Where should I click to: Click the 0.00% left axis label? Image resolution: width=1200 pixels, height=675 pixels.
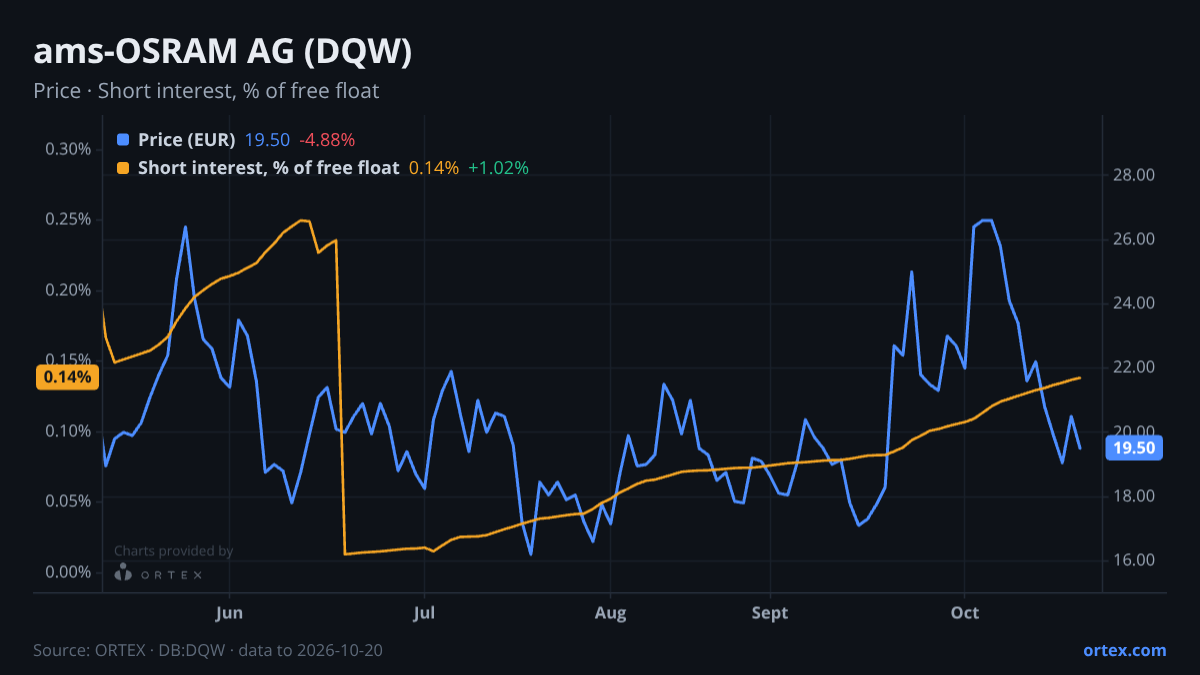pos(68,572)
